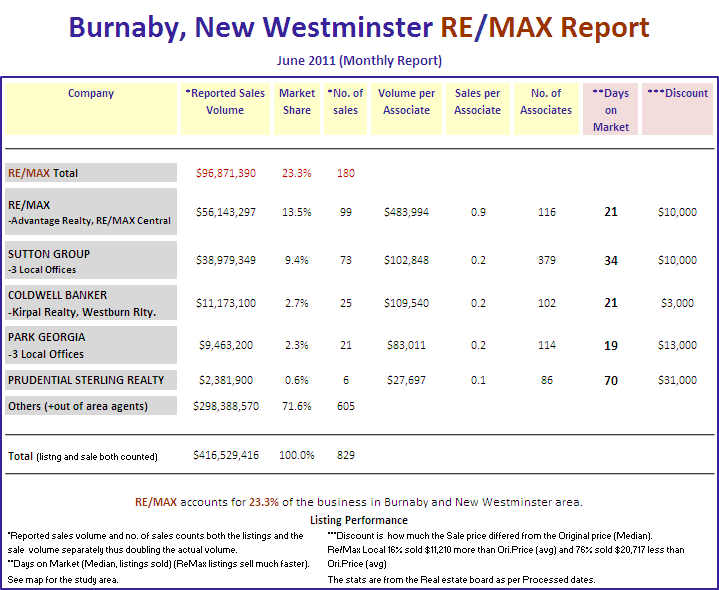Click the Volume per Associate header

[406, 109]
